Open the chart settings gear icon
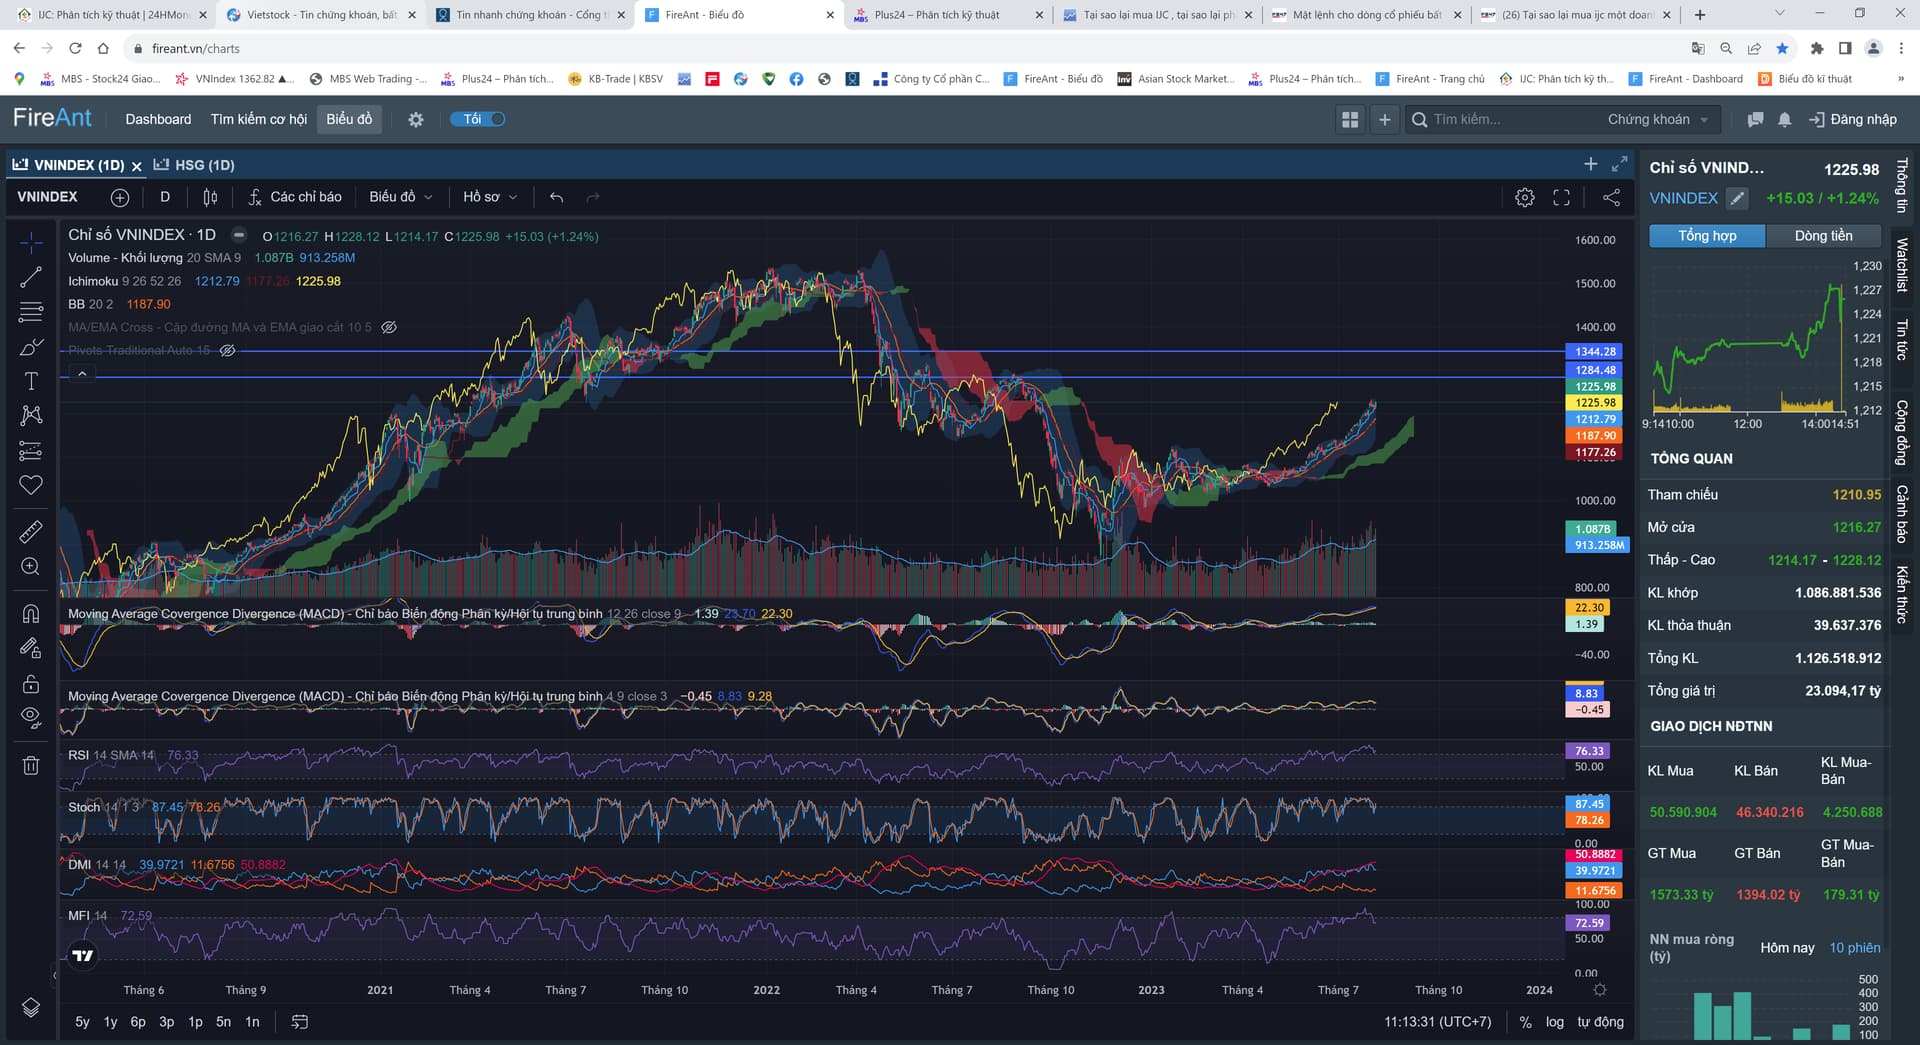Viewport: 1920px width, 1045px height. pyautogui.click(x=1524, y=197)
